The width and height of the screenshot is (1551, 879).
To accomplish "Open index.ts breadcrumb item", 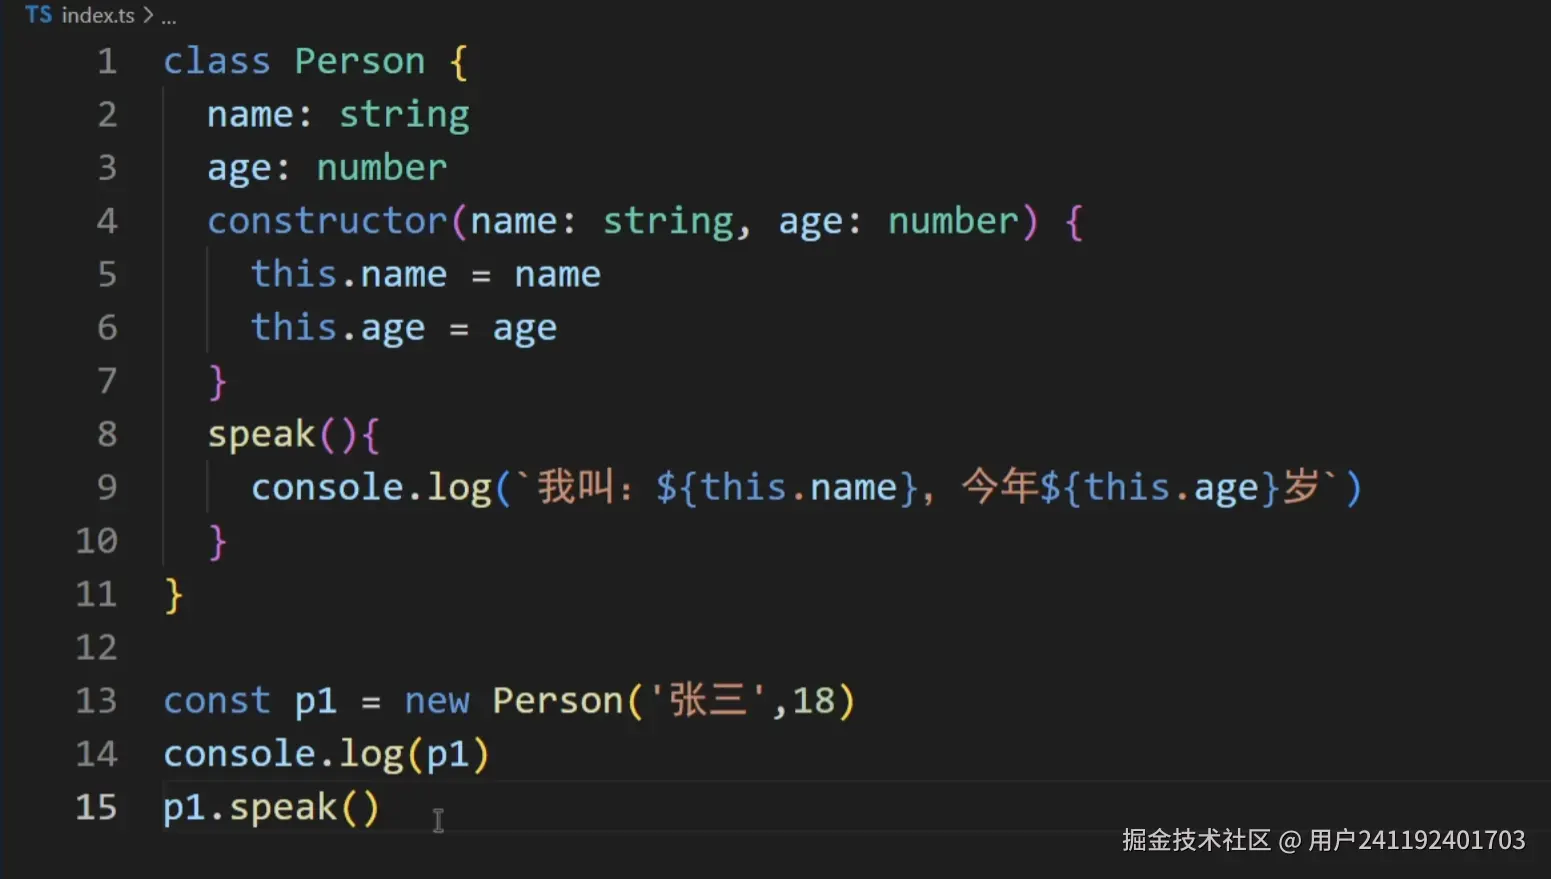I will pyautogui.click(x=98, y=15).
